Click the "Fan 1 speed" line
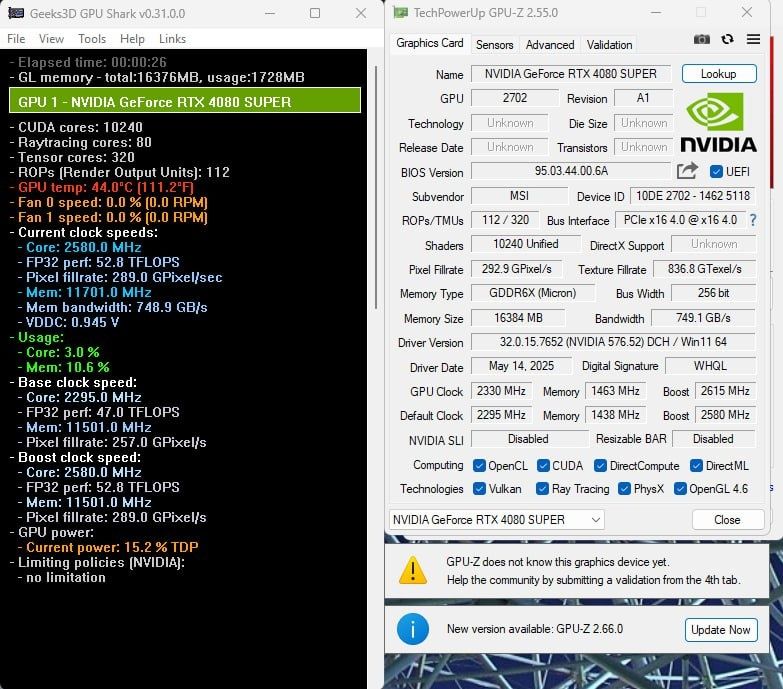Screen dimensions: 783x689 tap(109, 217)
